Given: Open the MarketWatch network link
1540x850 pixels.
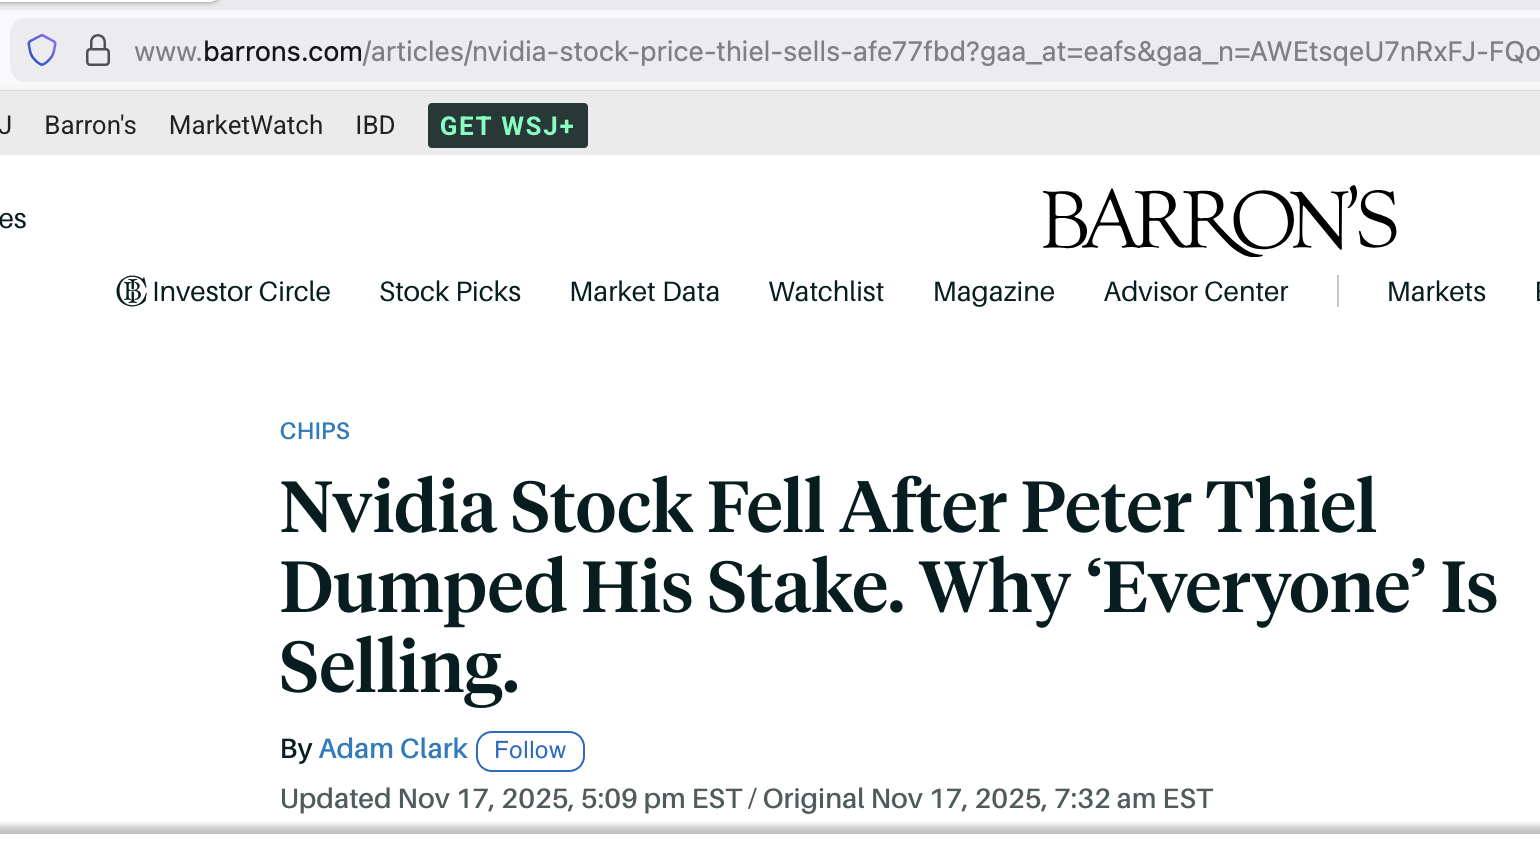Looking at the screenshot, I should coord(246,125).
